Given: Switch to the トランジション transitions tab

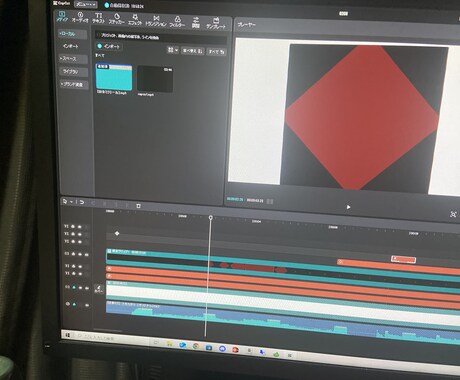Looking at the screenshot, I should (x=156, y=21).
